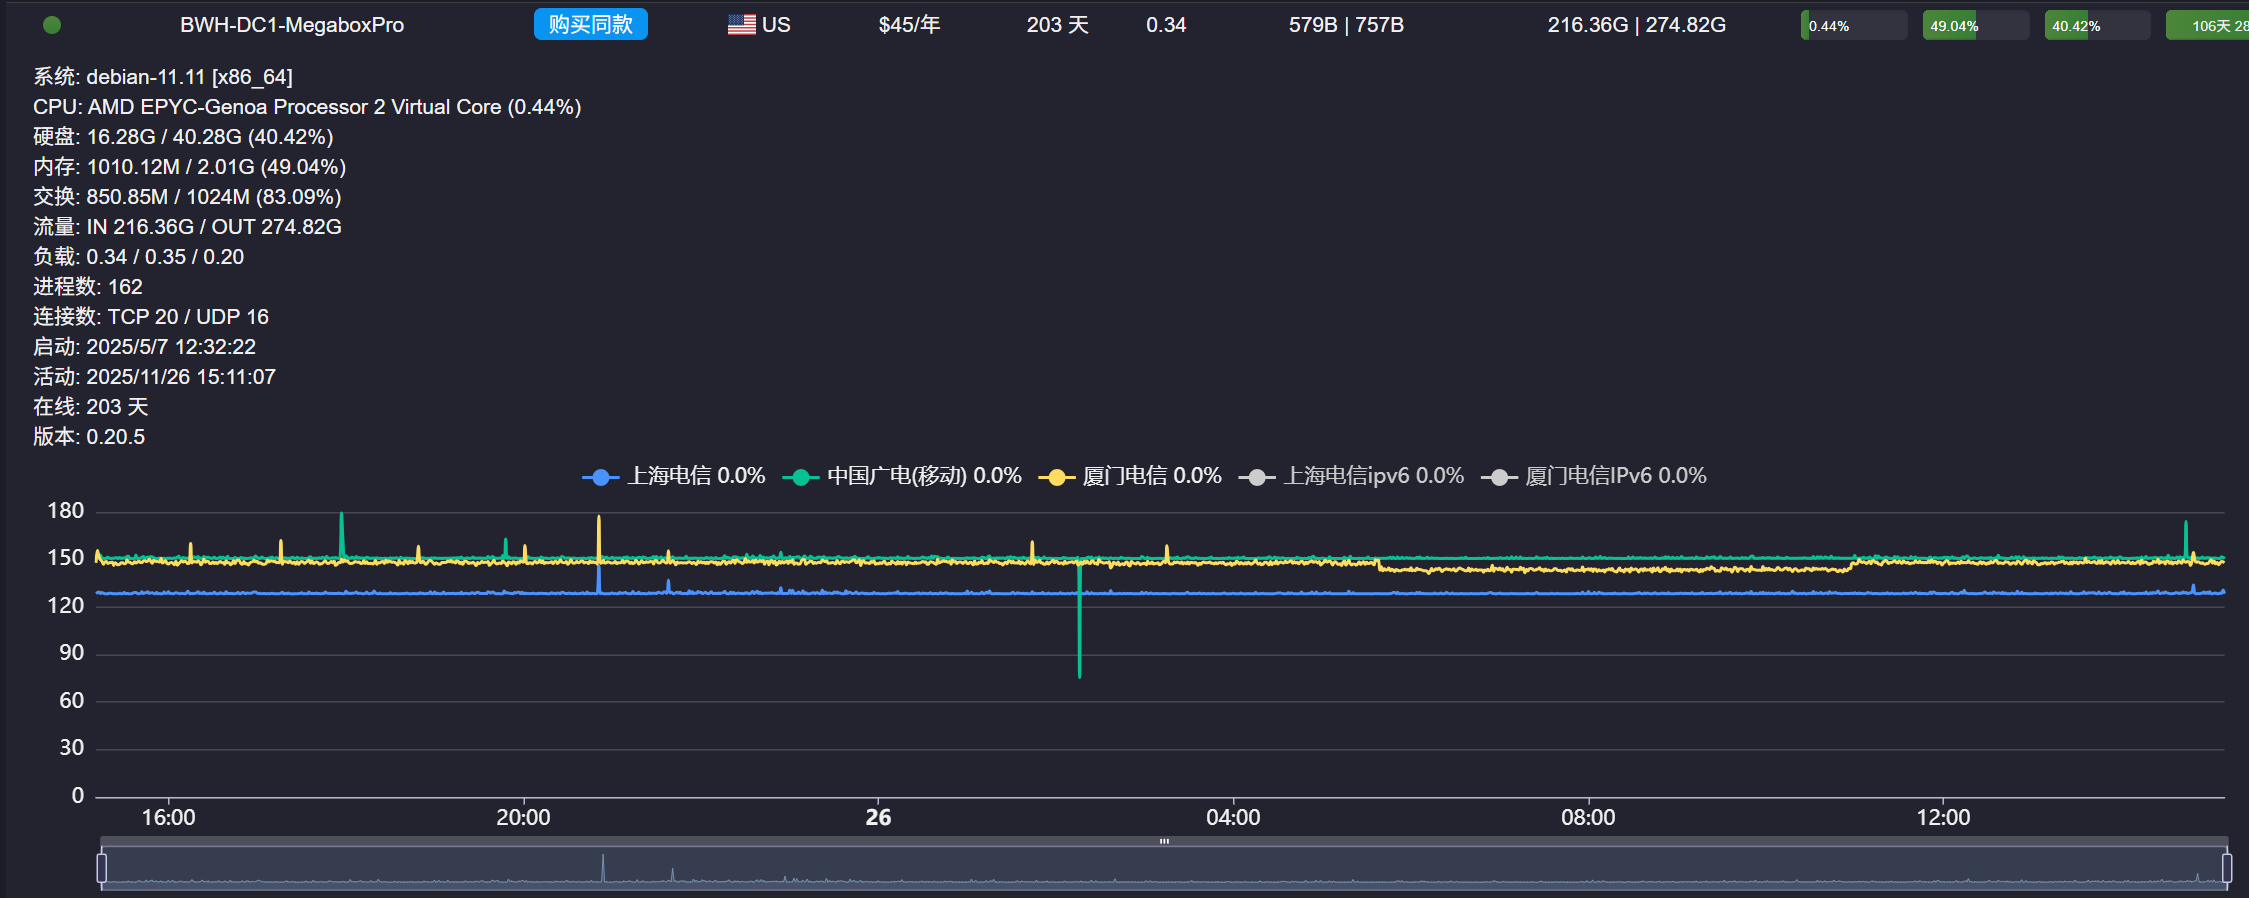Image resolution: width=2249 pixels, height=898 pixels.
Task: Toggle the 上海电信 blue legend series
Action: (674, 476)
